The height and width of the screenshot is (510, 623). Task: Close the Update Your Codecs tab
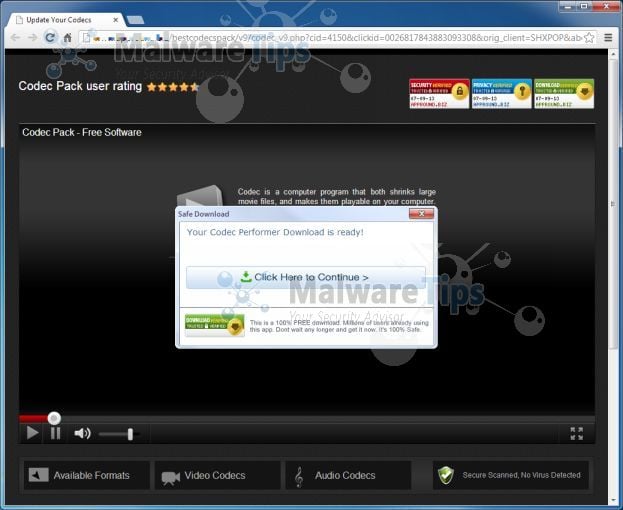[116, 19]
